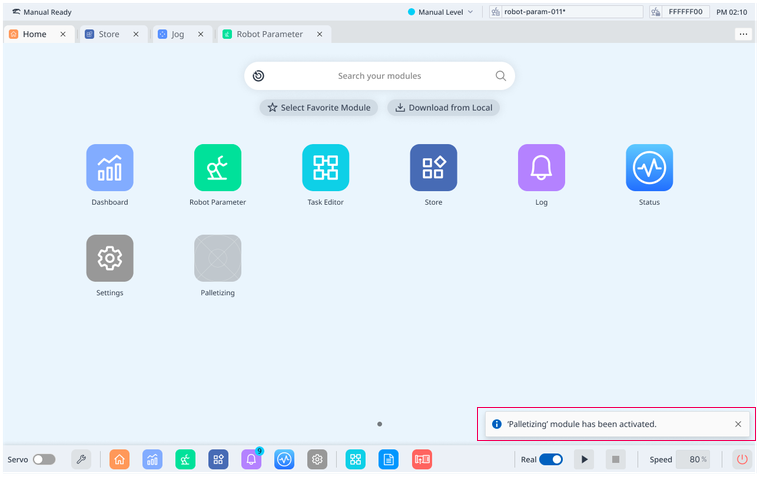
Task: Switch to the Robot Parameter tab
Action: (269, 34)
